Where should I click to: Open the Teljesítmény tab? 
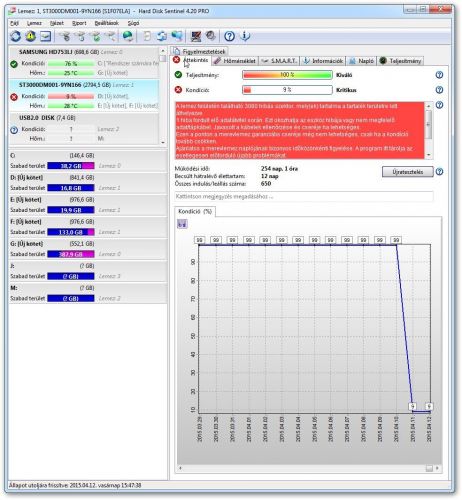[401, 61]
